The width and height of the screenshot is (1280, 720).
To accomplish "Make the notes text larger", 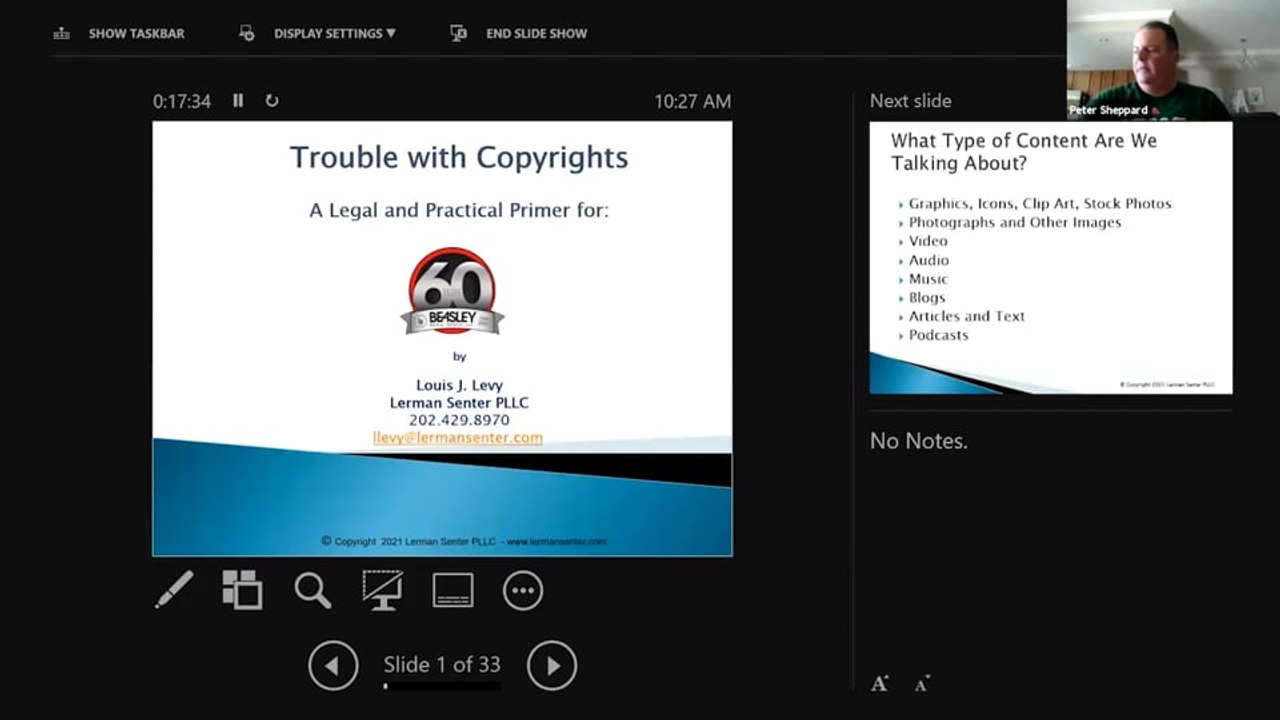I will (880, 684).
